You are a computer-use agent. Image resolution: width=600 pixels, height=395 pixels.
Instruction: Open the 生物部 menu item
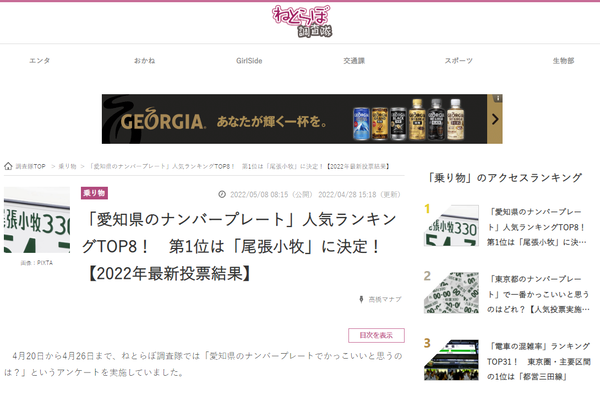pos(563,60)
